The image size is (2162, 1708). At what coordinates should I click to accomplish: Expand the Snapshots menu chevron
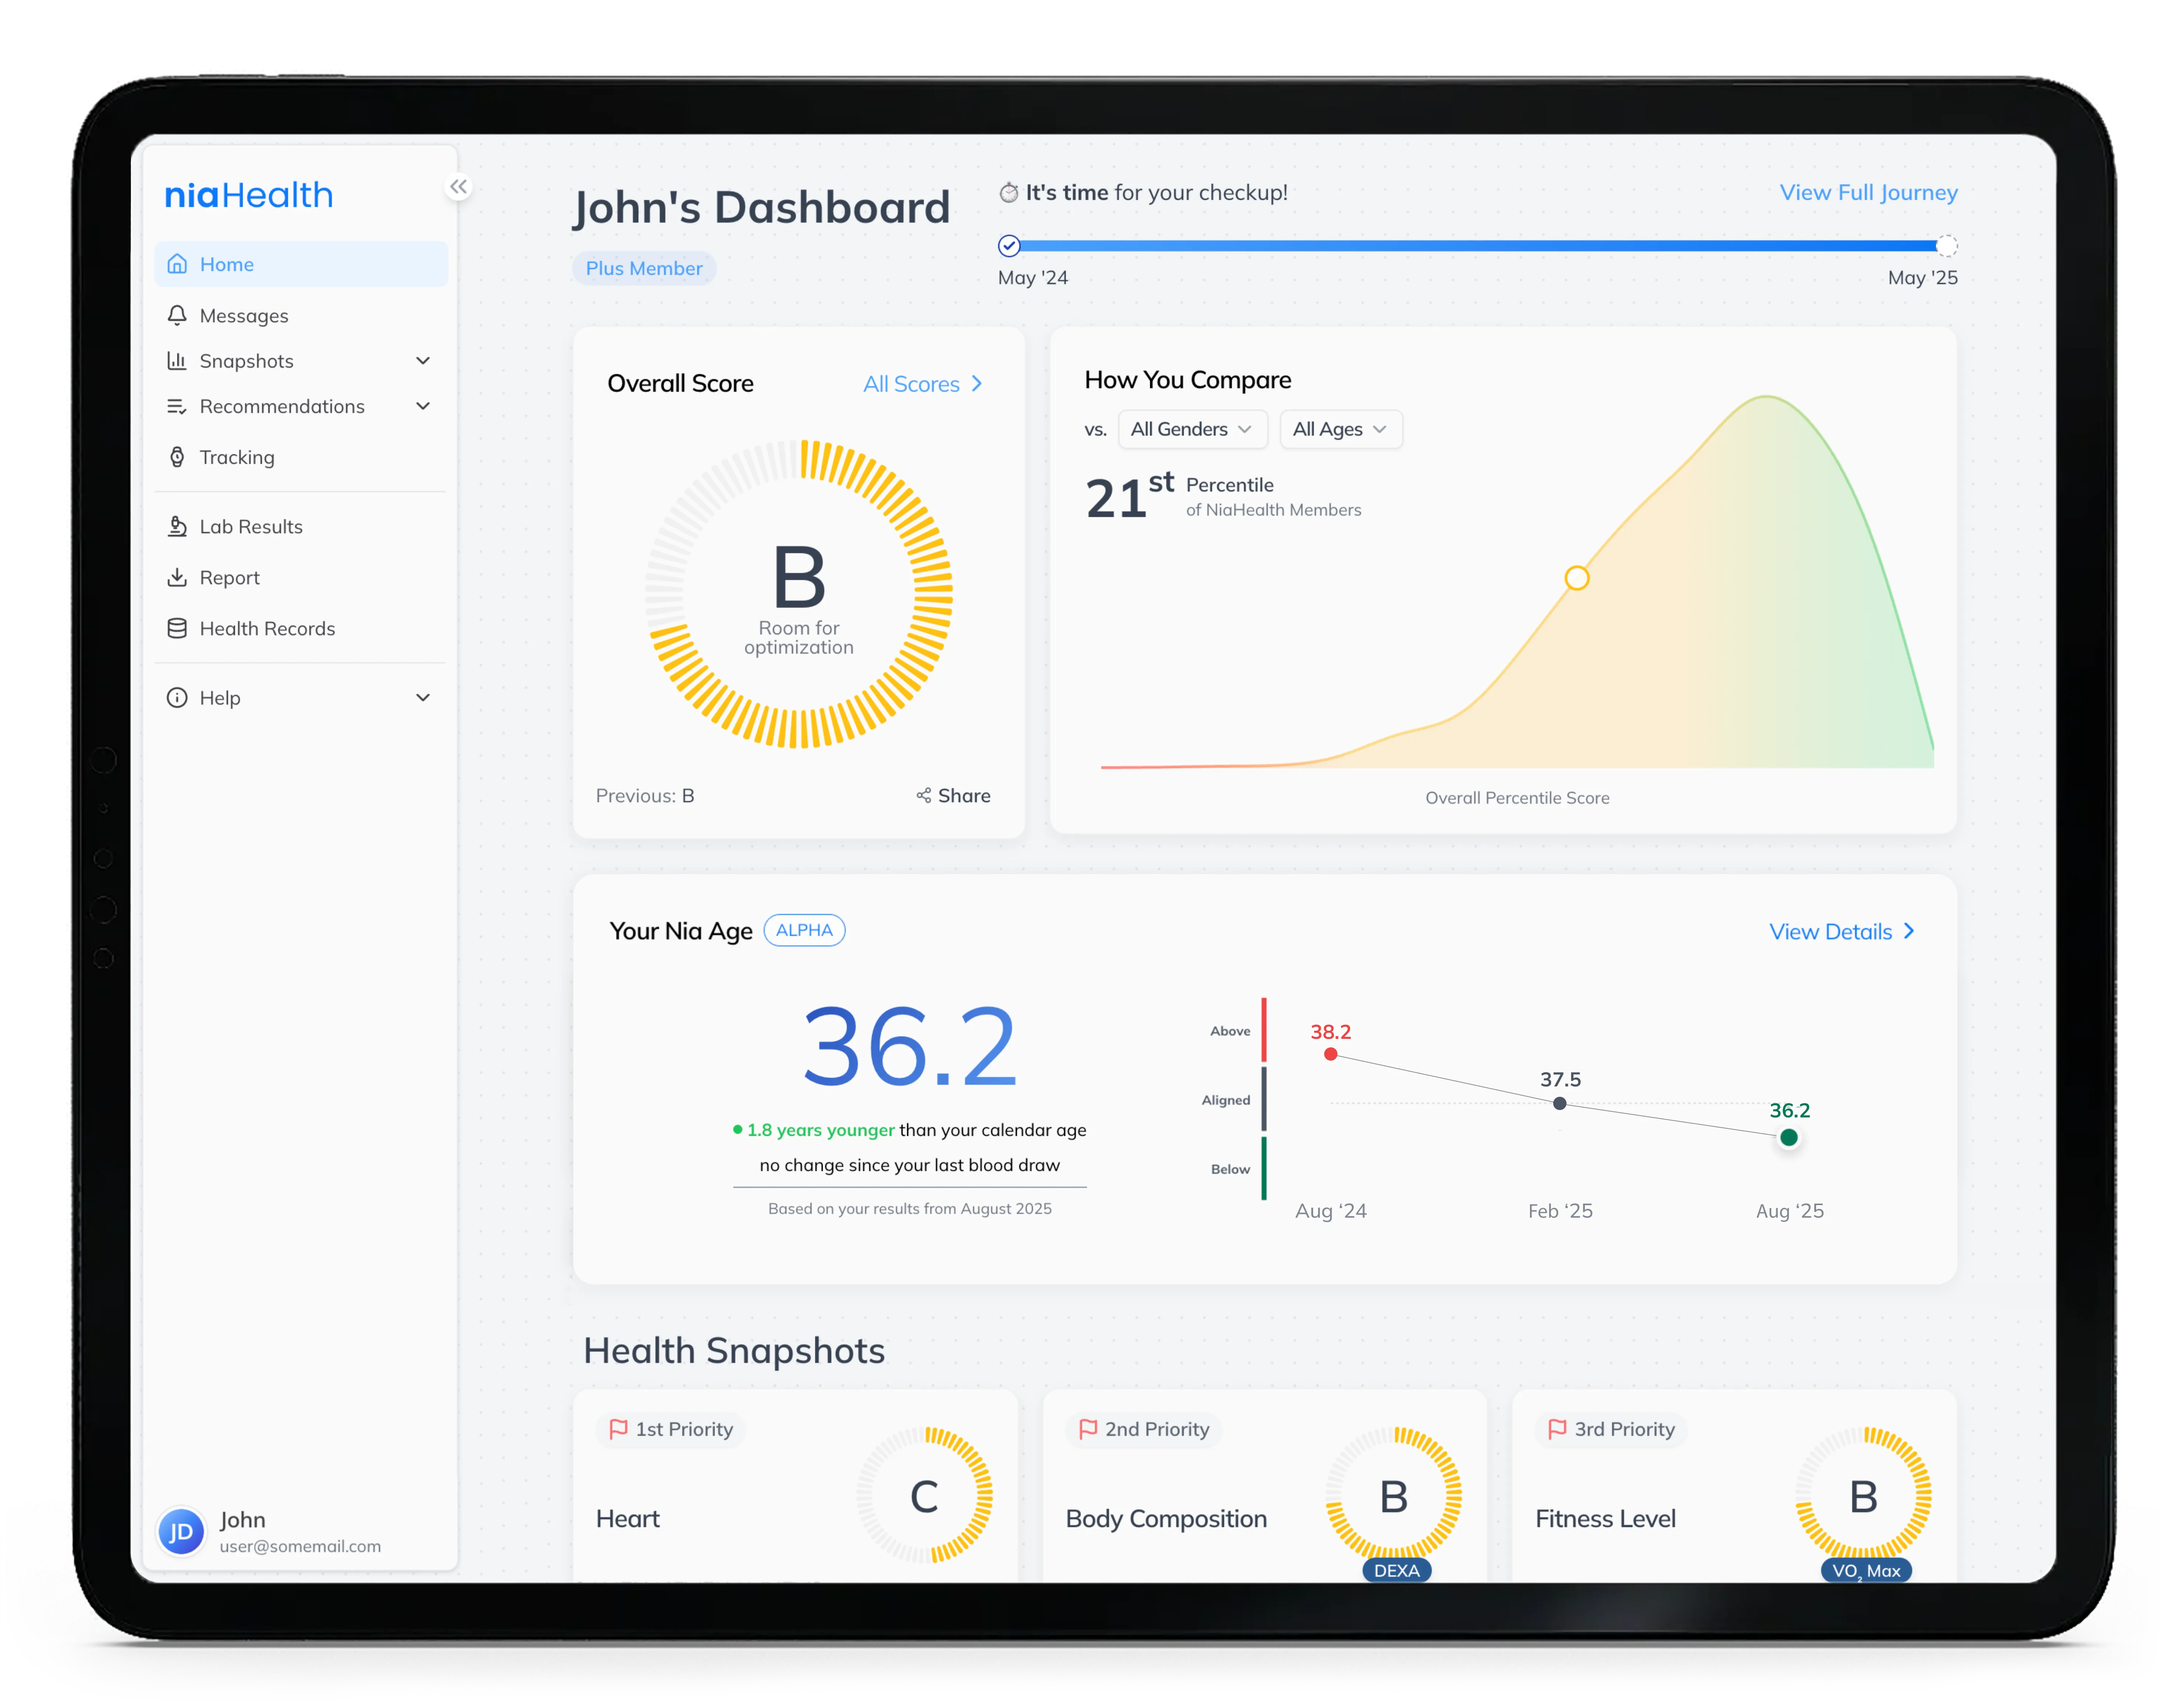click(423, 361)
